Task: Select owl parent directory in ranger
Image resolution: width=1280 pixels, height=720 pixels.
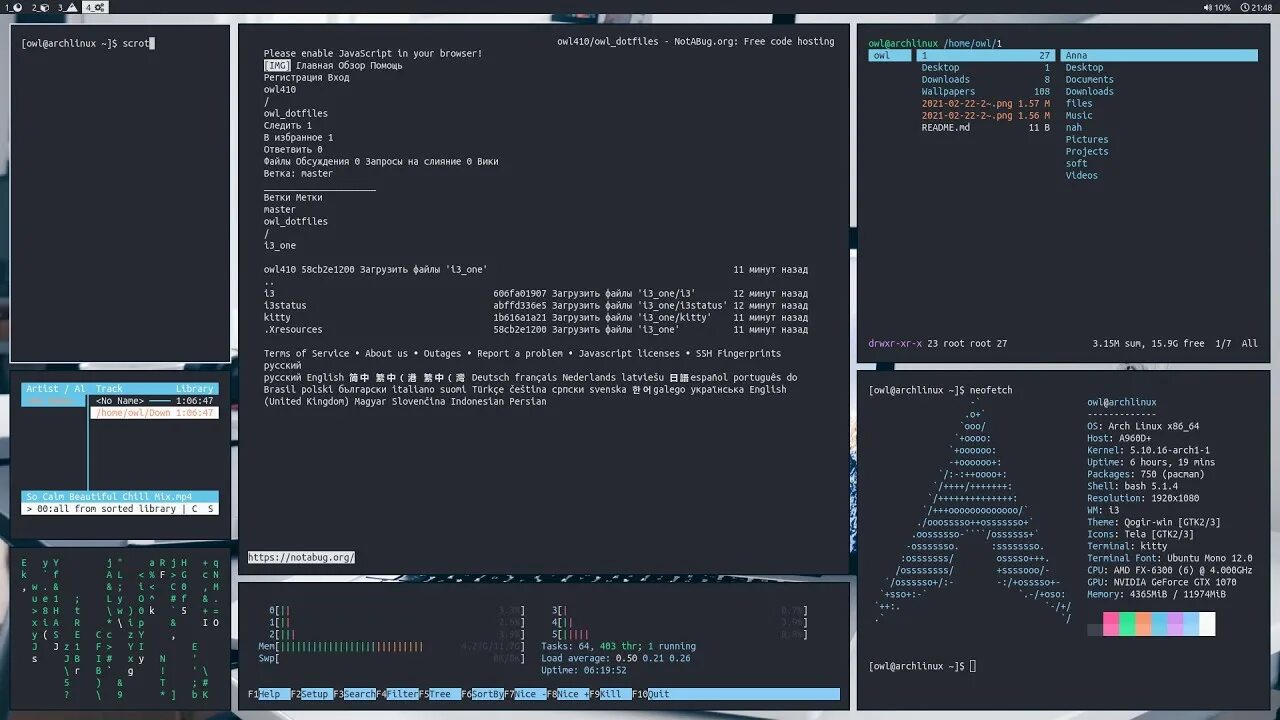Action: click(x=889, y=55)
